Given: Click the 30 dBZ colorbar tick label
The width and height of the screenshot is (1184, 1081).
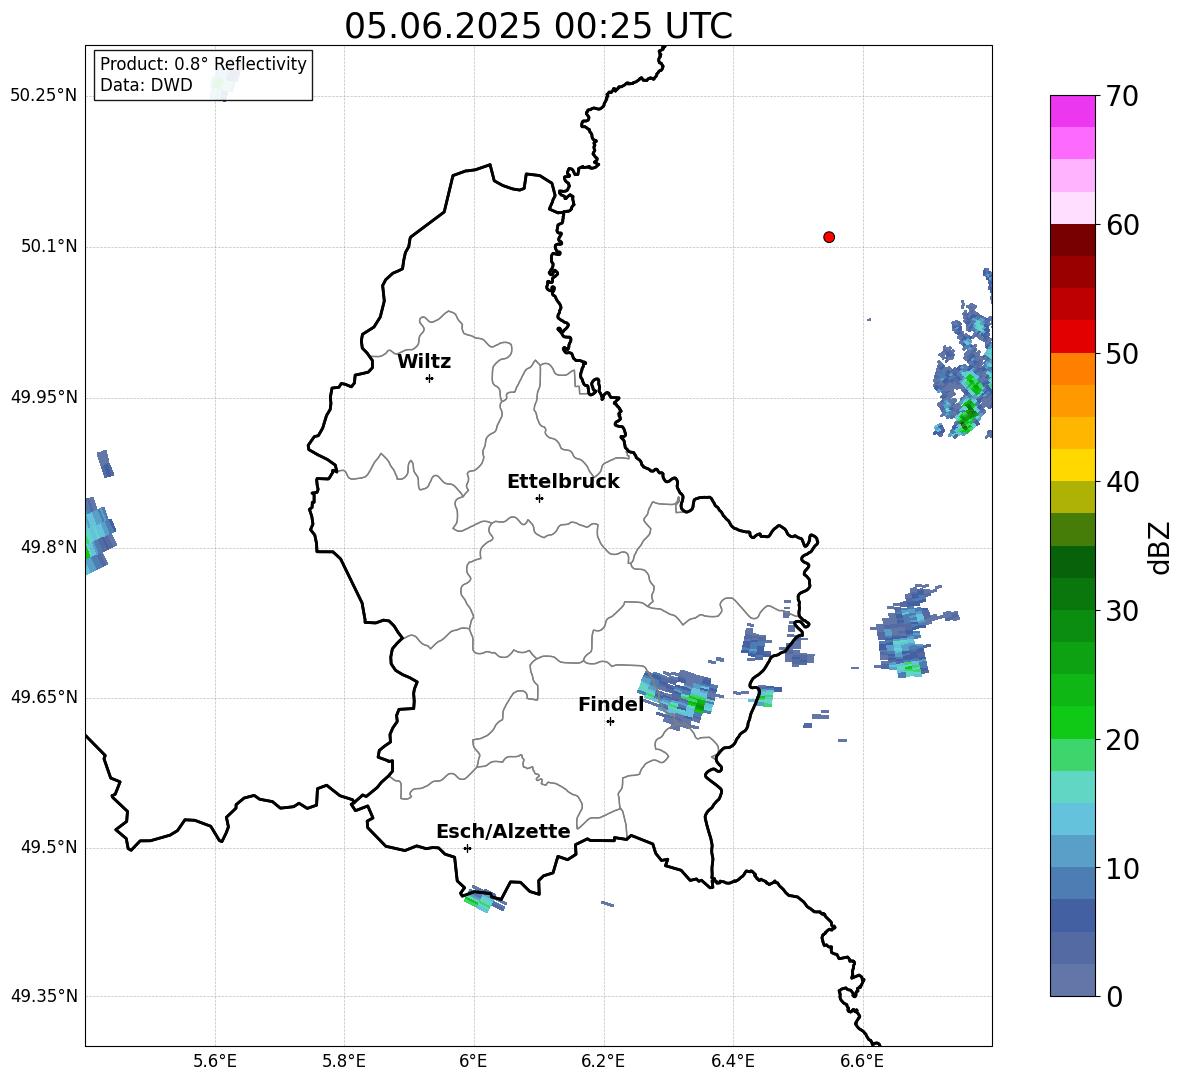Looking at the screenshot, I should [1122, 611].
